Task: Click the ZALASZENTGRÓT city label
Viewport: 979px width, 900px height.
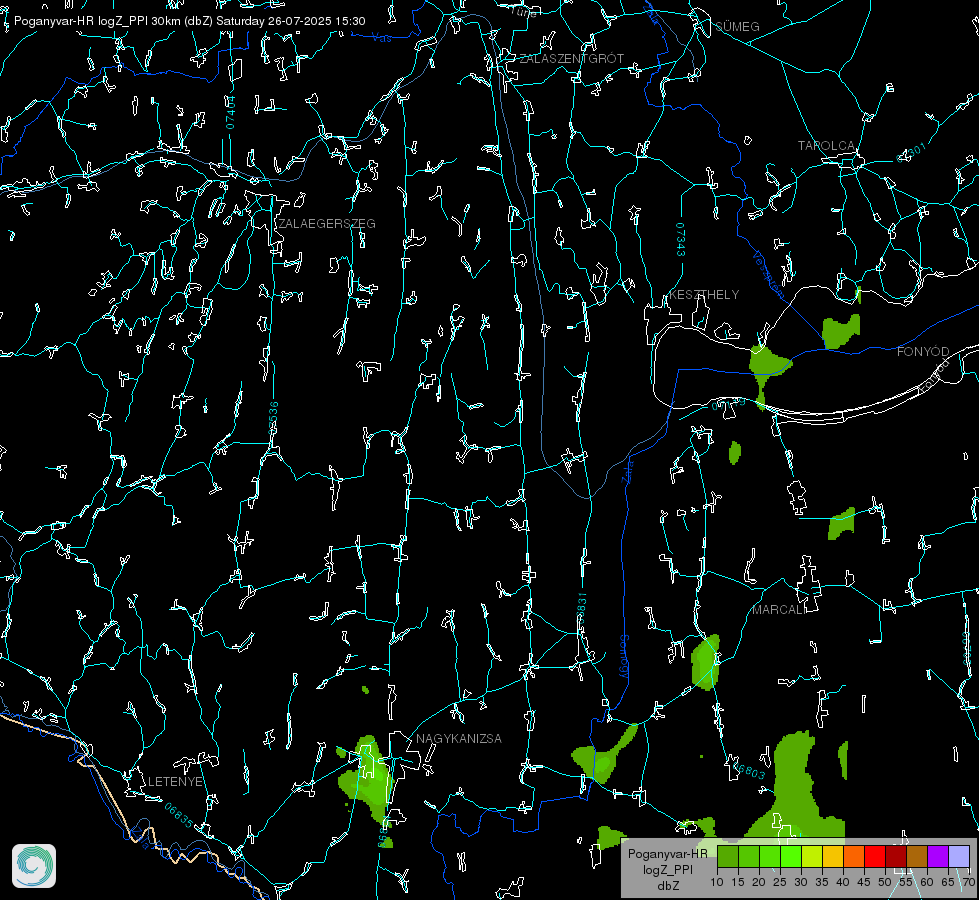Action: click(571, 59)
